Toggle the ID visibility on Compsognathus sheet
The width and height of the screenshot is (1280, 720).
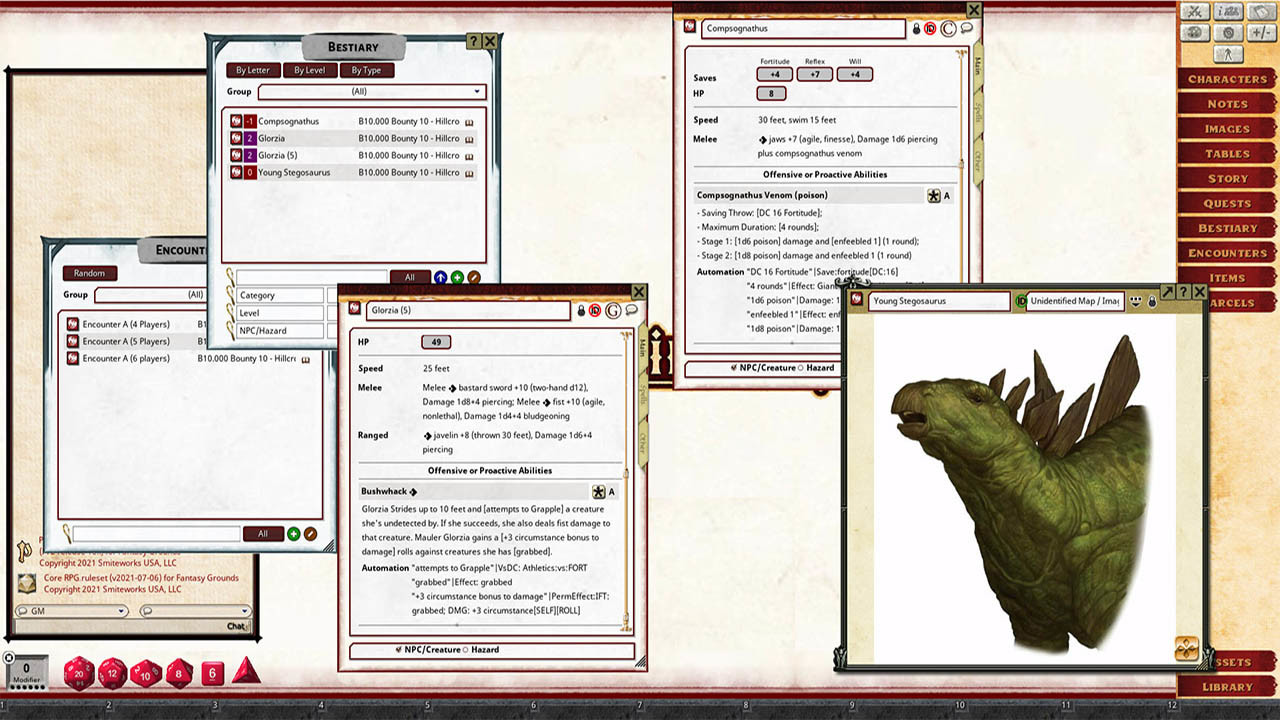(929, 28)
